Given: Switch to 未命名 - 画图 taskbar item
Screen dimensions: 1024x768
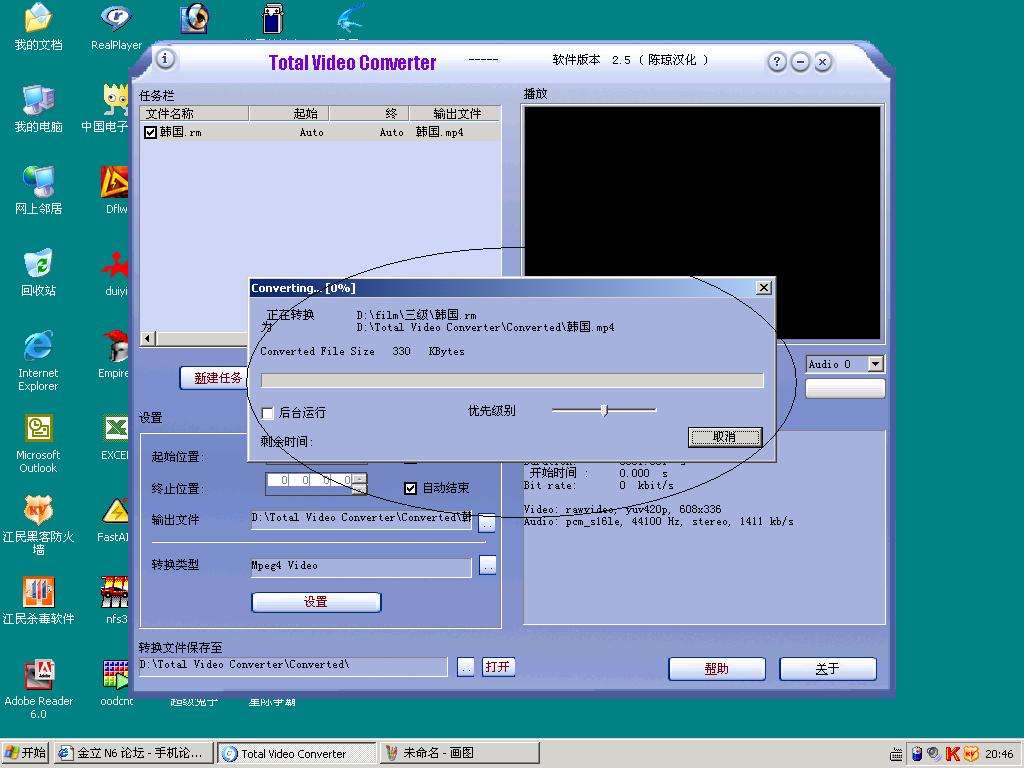Looking at the screenshot, I should pyautogui.click(x=460, y=753).
